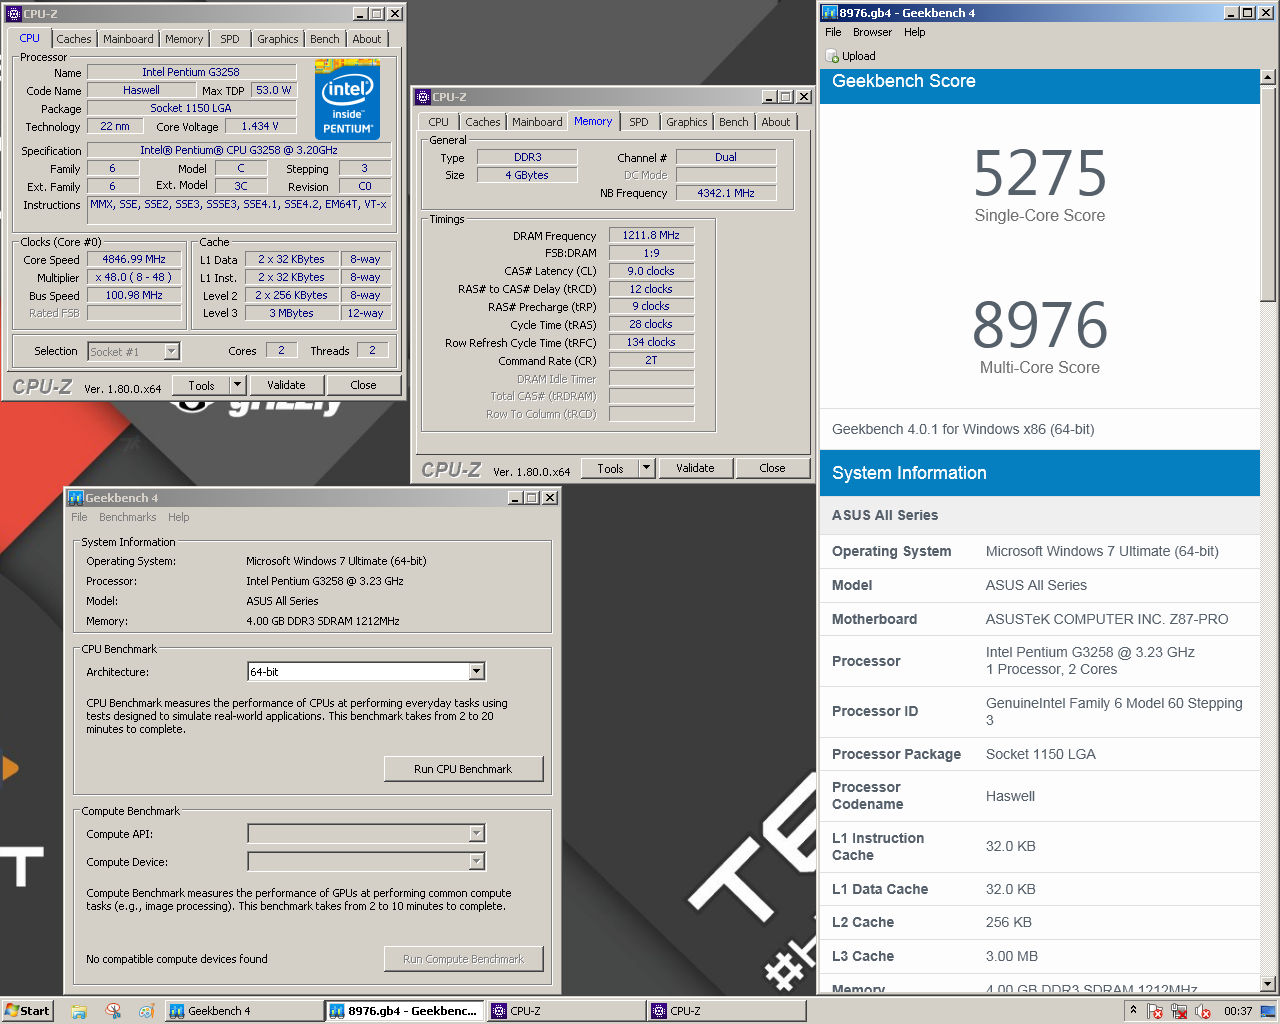
Task: Click Tools button in CPU-Z CPU window
Action: coord(201,385)
